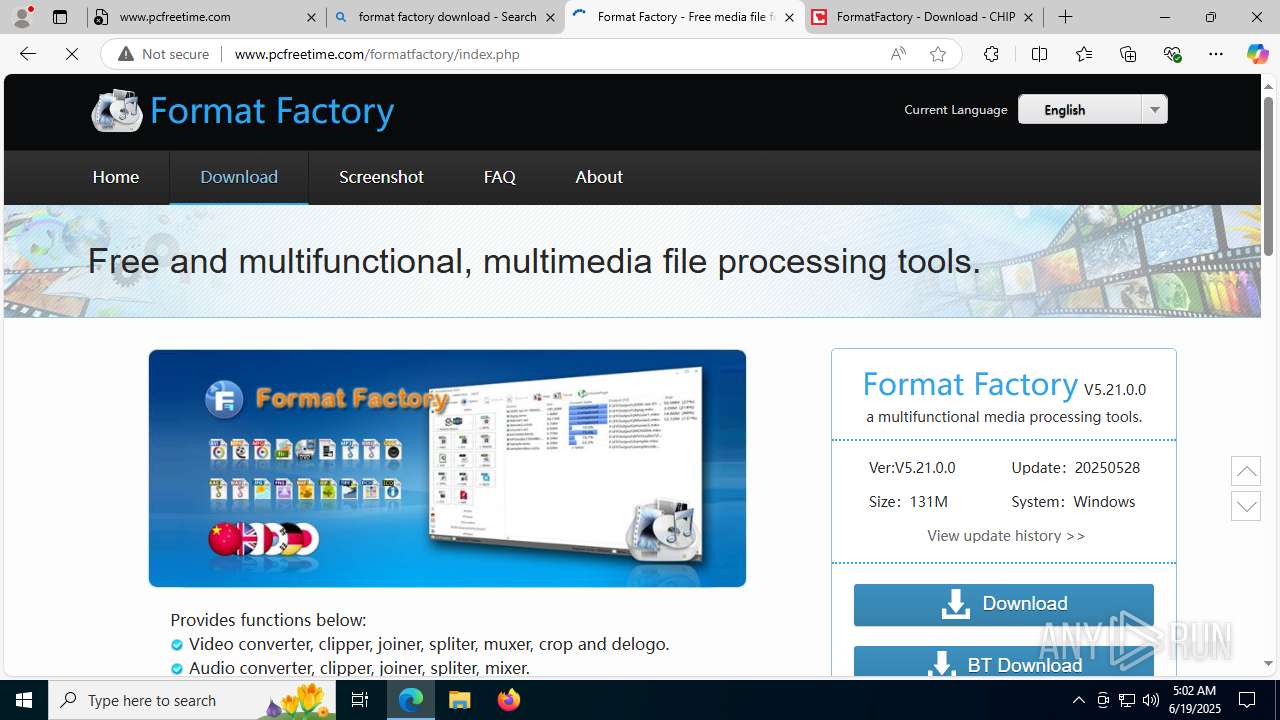Image resolution: width=1280 pixels, height=720 pixels.
Task: Click the Ver:V5.21.0.0 text
Action: click(912, 468)
